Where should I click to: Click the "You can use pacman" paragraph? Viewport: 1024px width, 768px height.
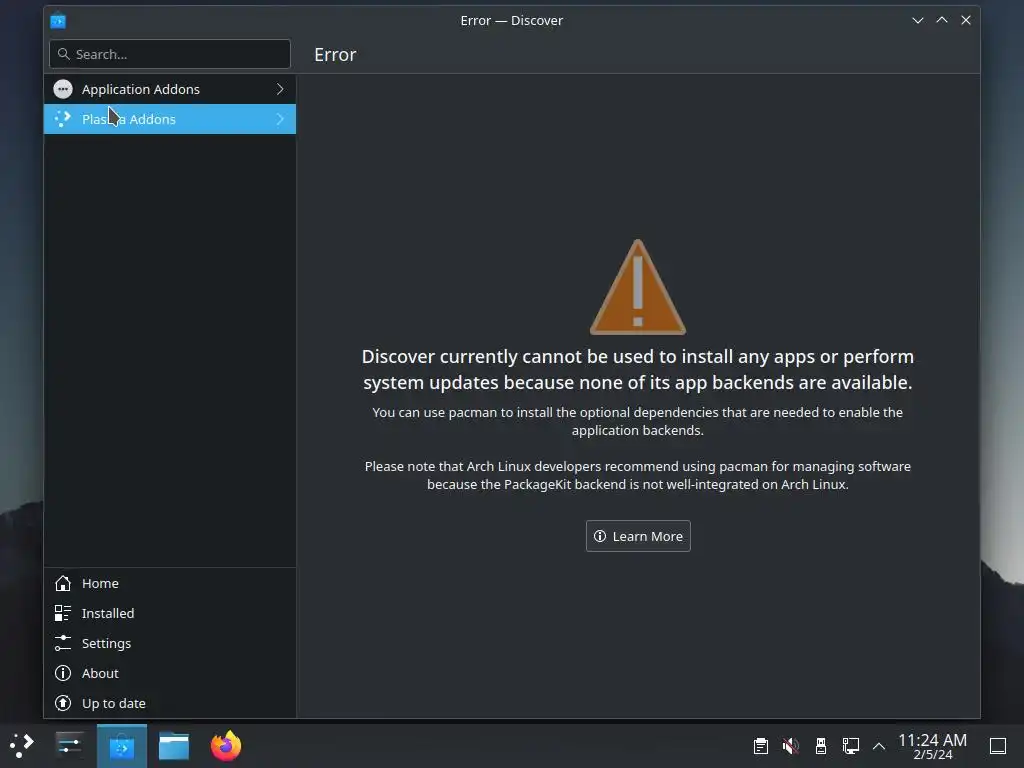tap(637, 421)
